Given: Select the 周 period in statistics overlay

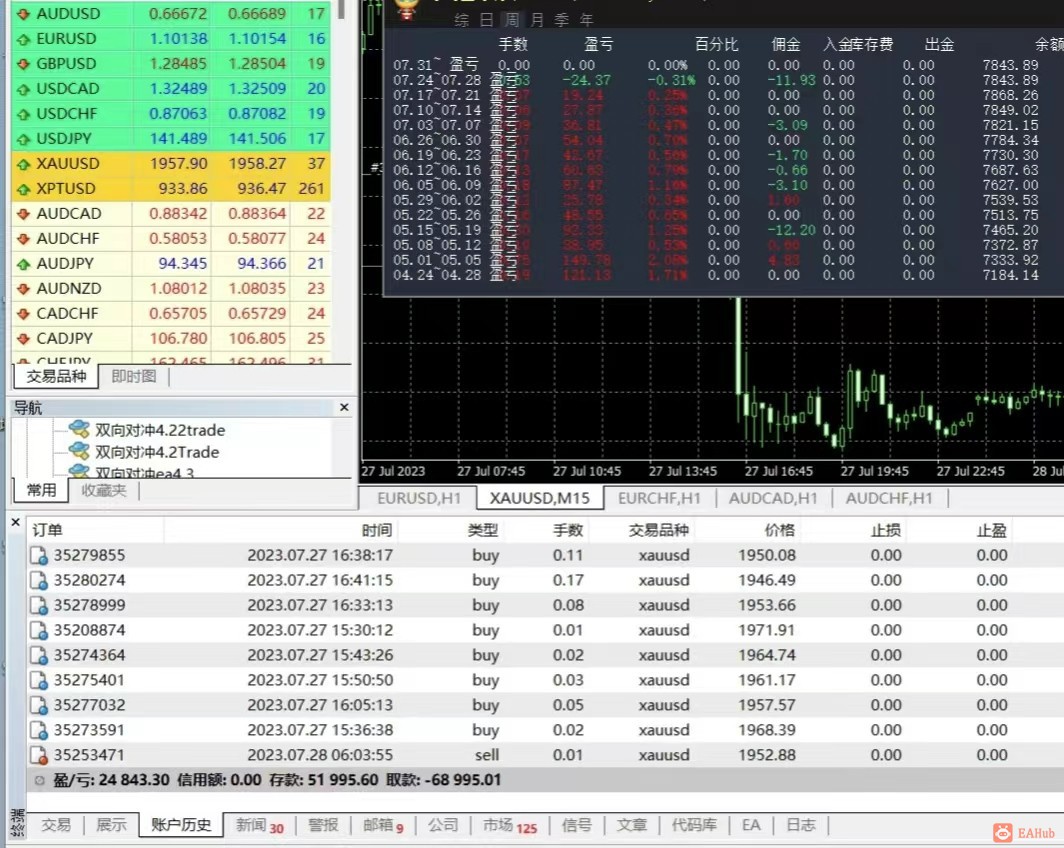Looking at the screenshot, I should (511, 20).
